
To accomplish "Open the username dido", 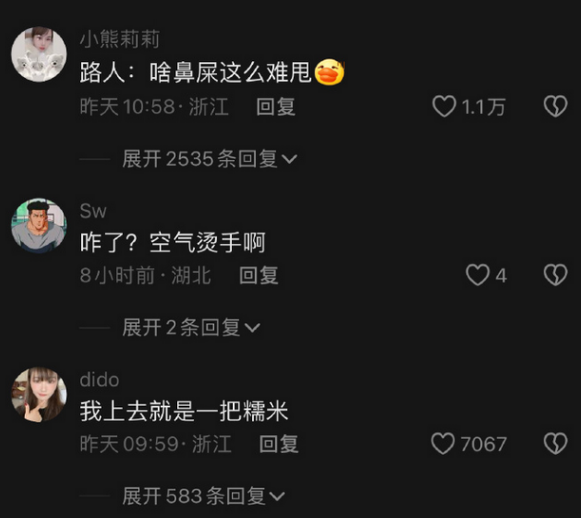I will pyautogui.click(x=99, y=380).
